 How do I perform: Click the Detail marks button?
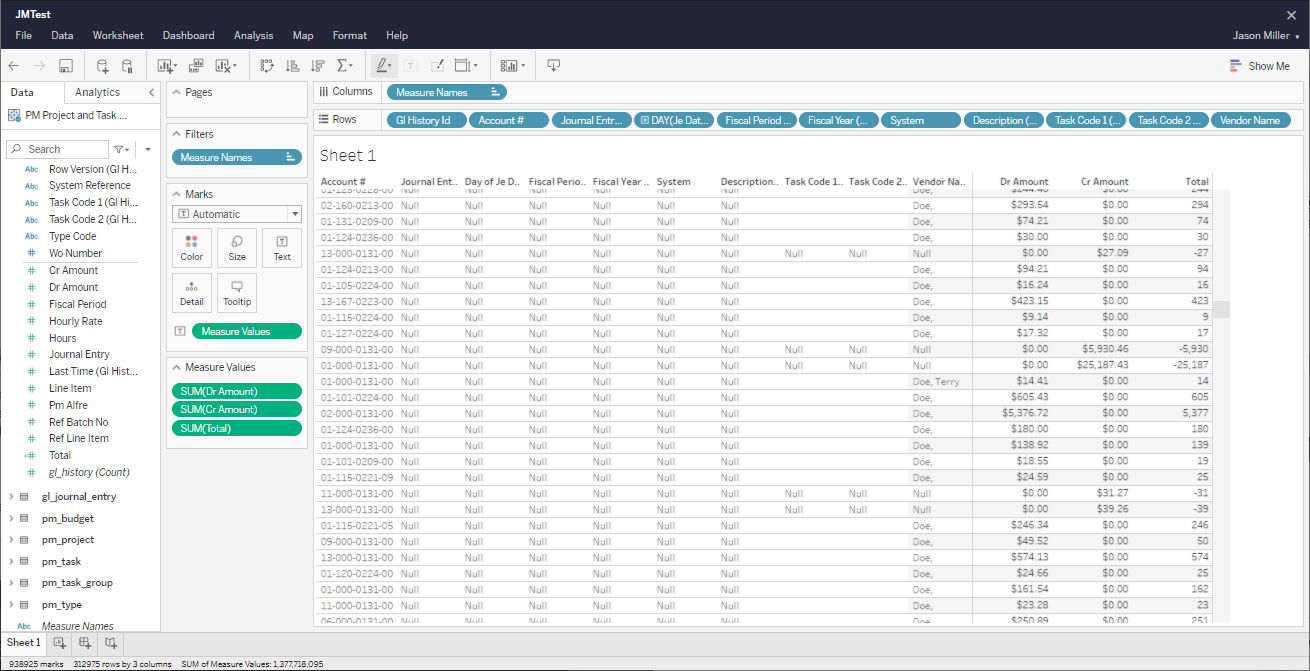192,293
